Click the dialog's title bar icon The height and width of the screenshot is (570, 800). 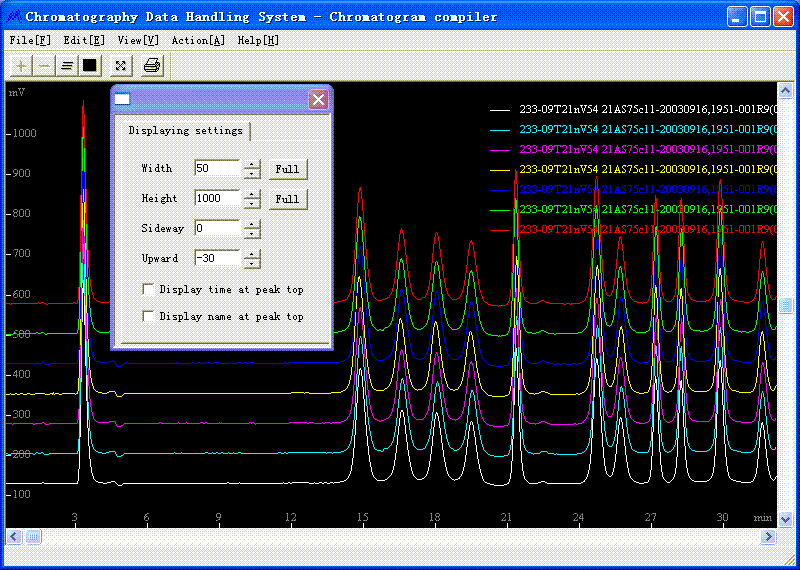click(123, 99)
